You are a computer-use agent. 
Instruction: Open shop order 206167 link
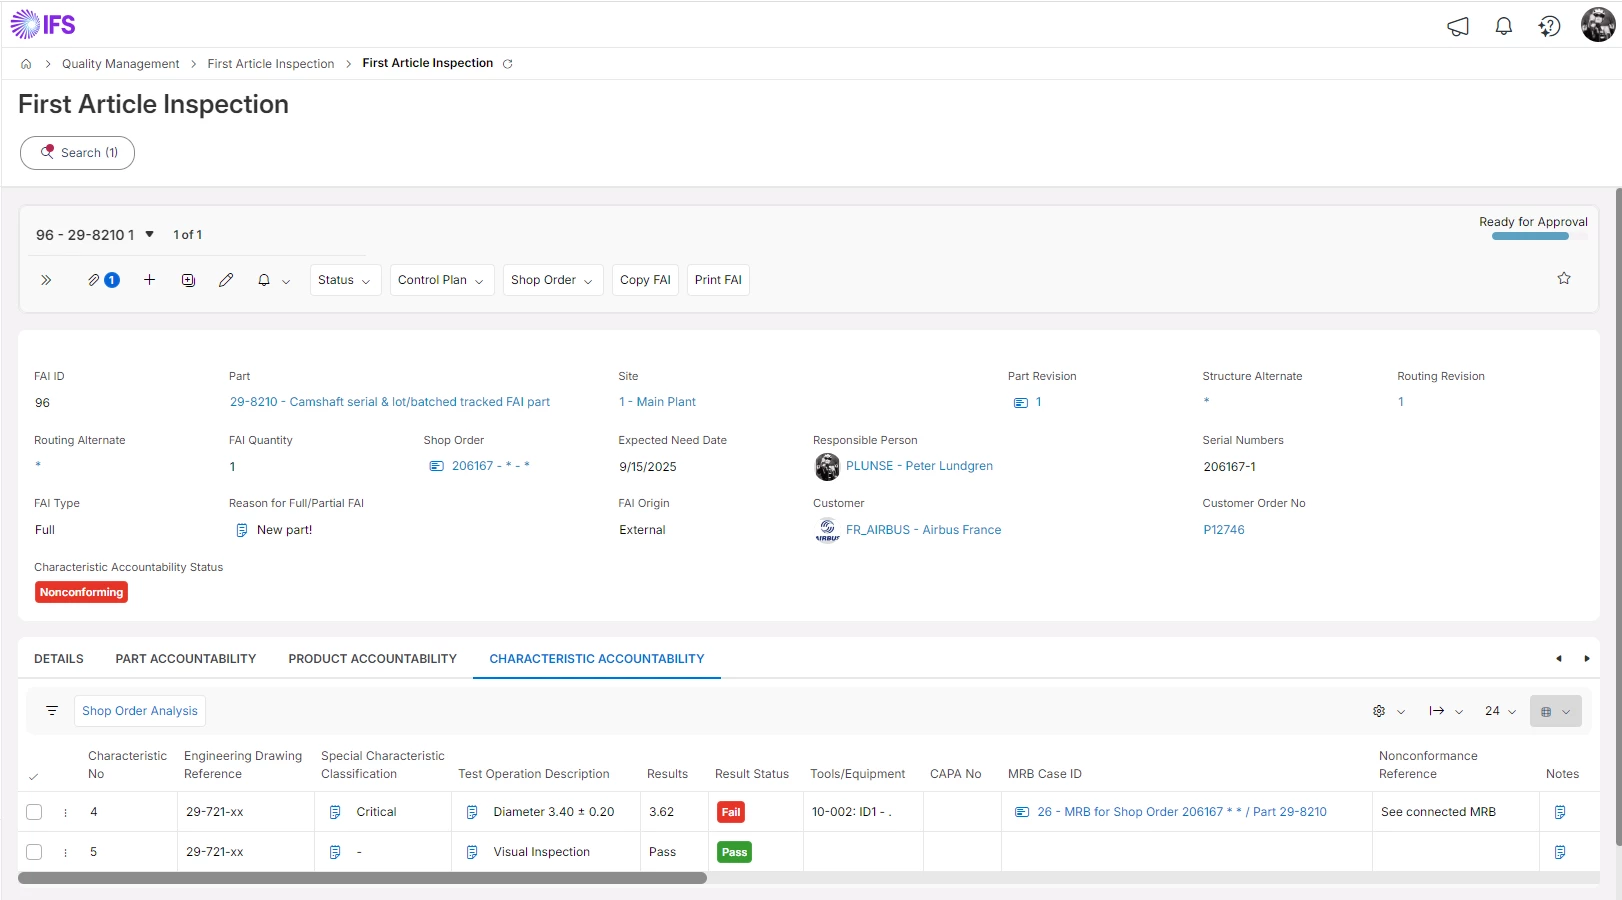(x=490, y=466)
